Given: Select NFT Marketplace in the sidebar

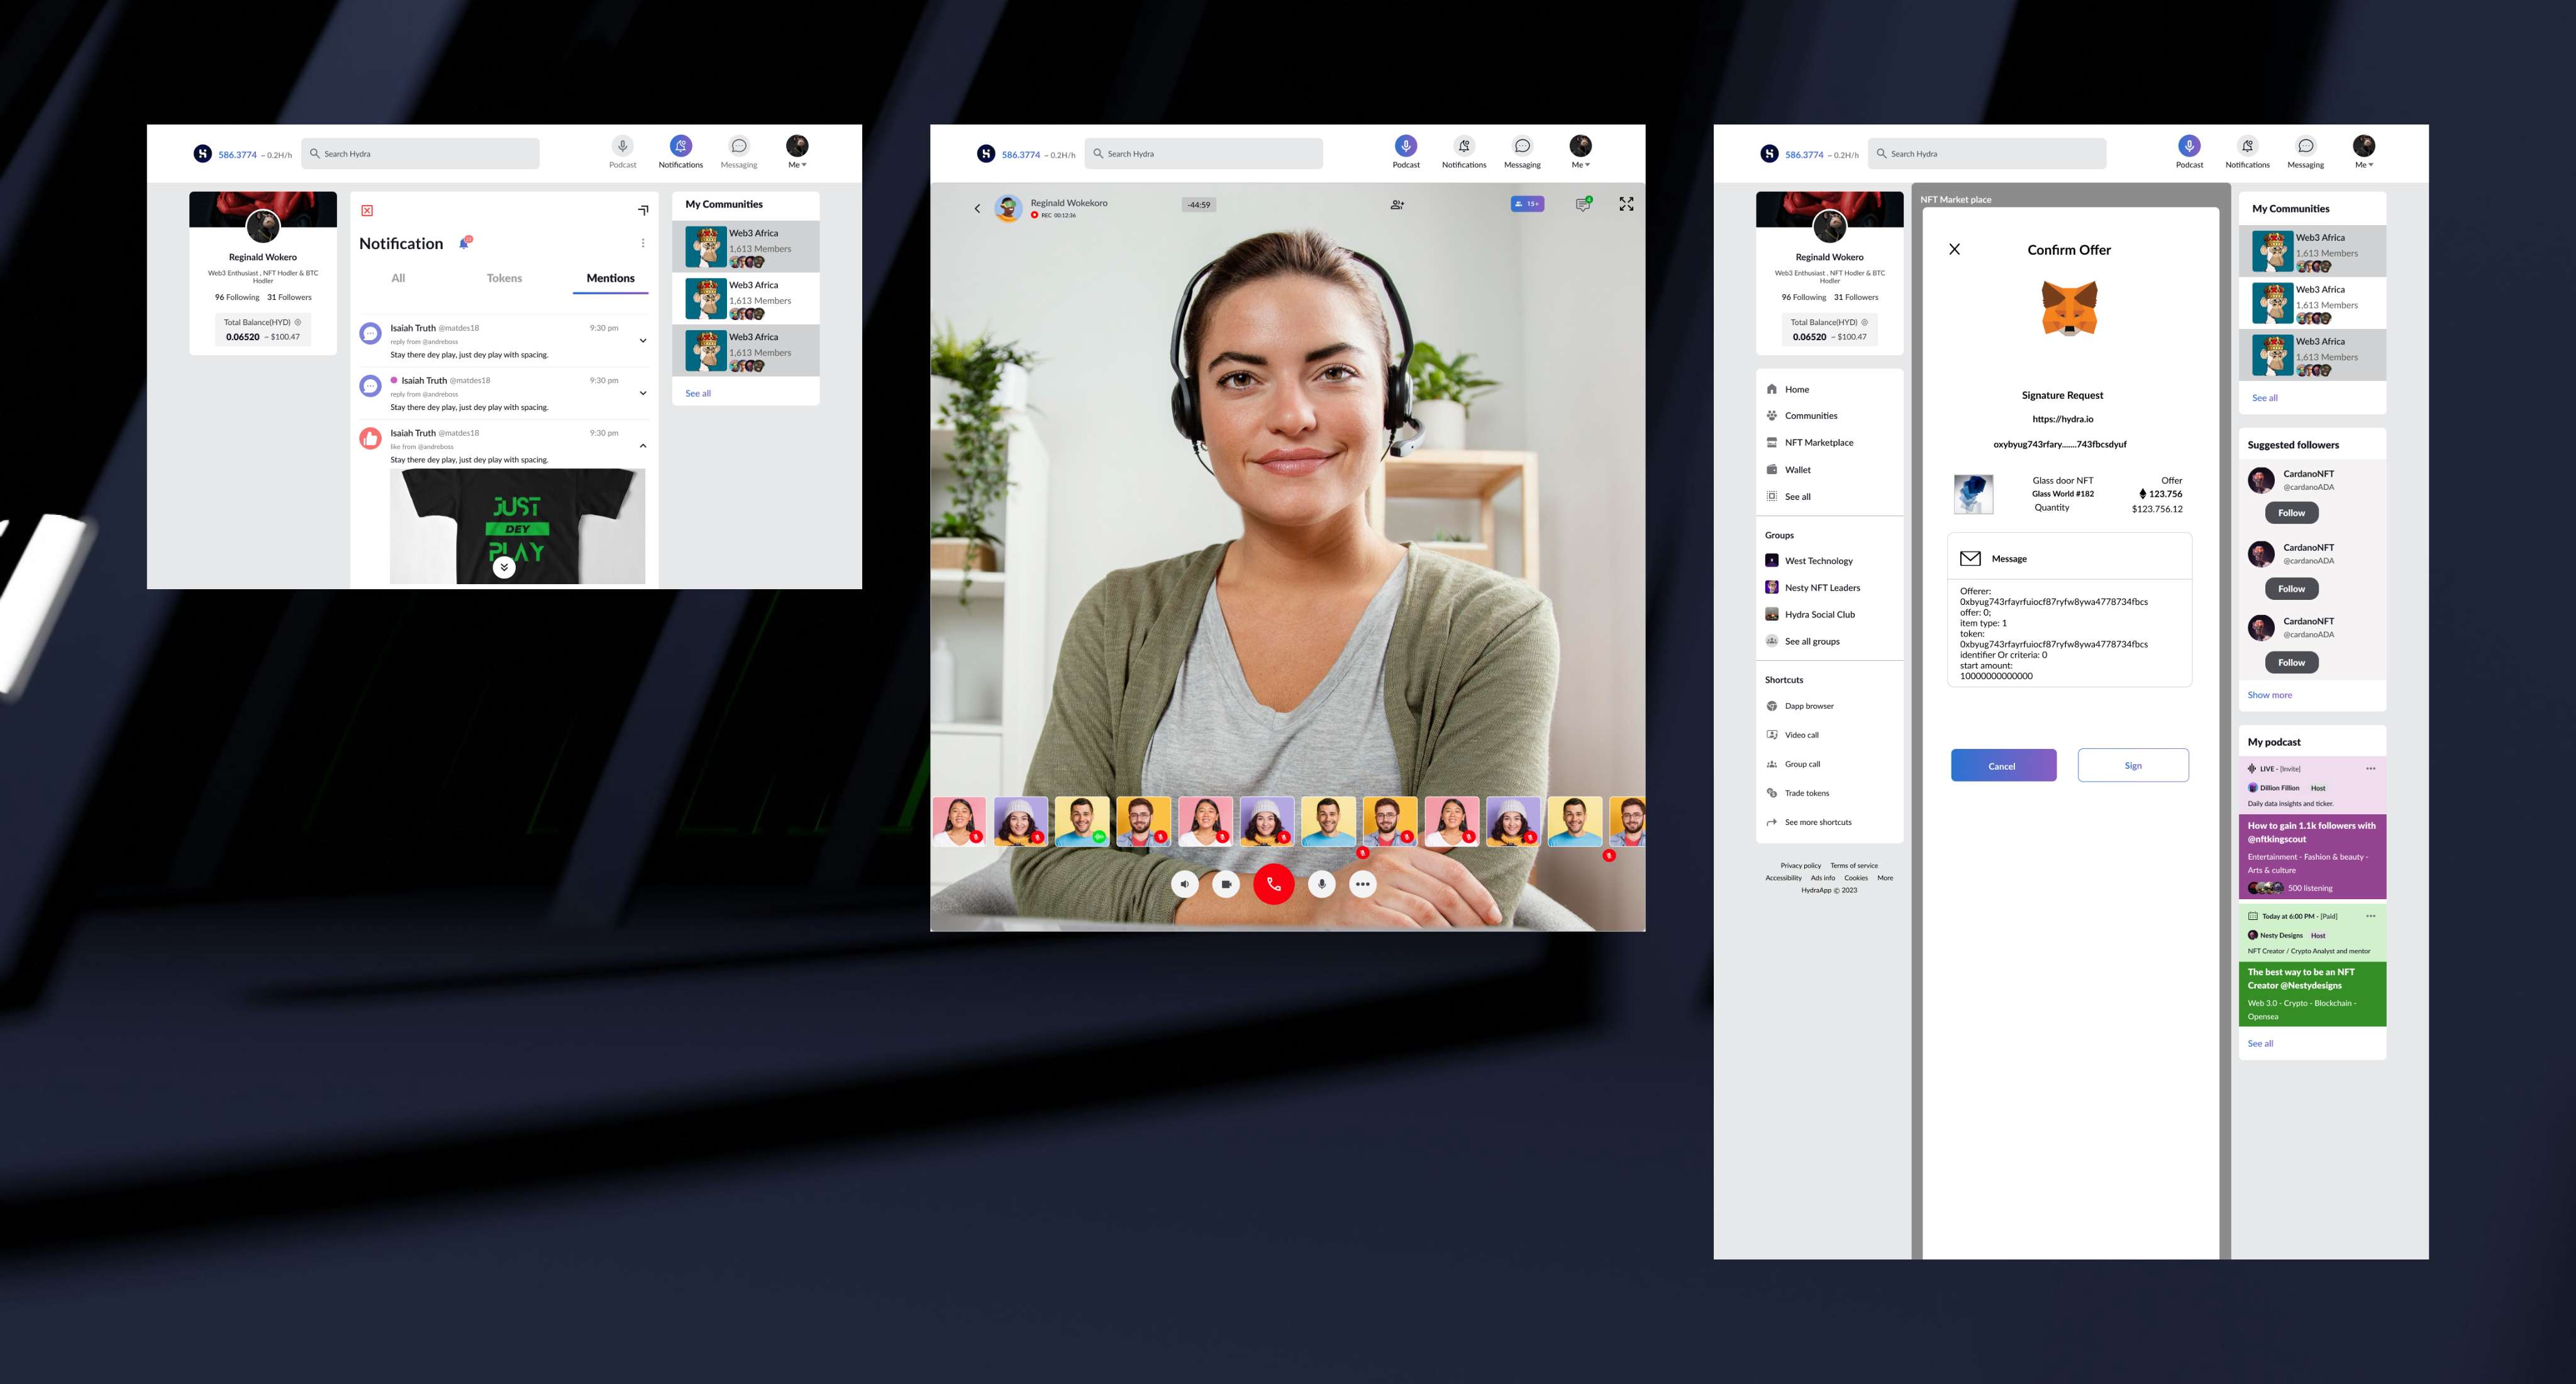Looking at the screenshot, I should (1818, 442).
